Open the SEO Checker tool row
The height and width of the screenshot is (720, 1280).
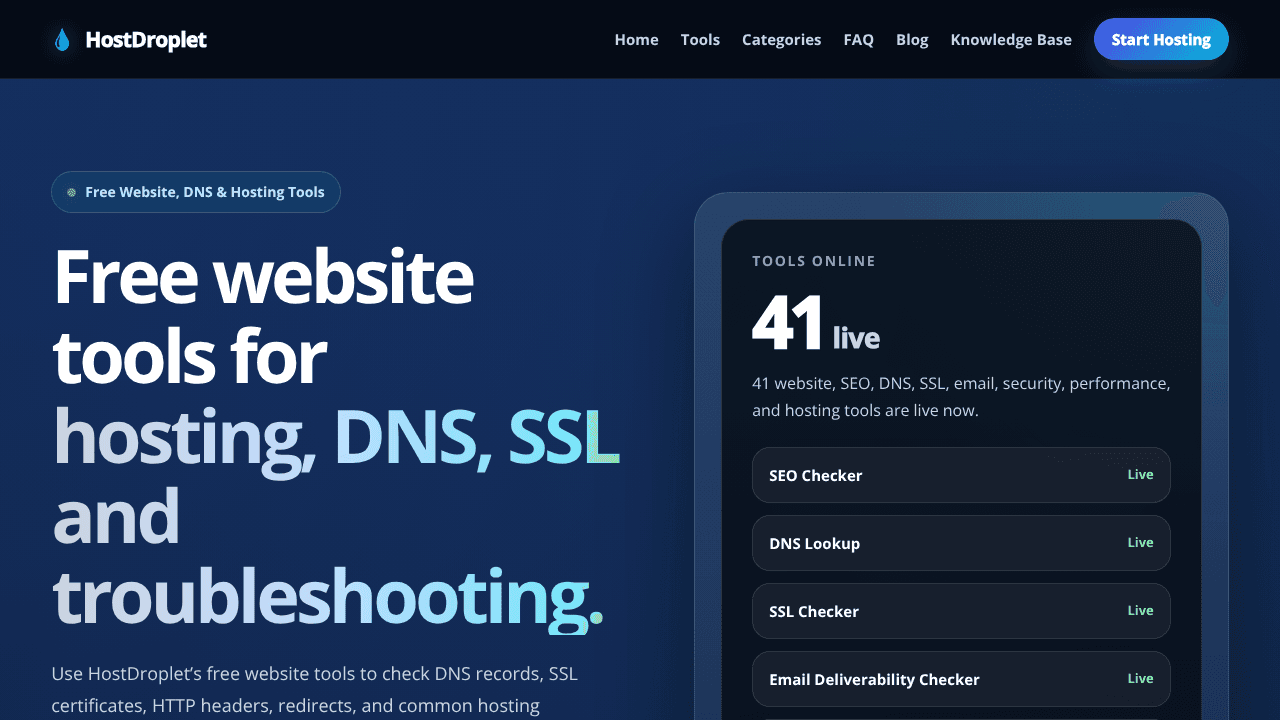pyautogui.click(x=961, y=475)
